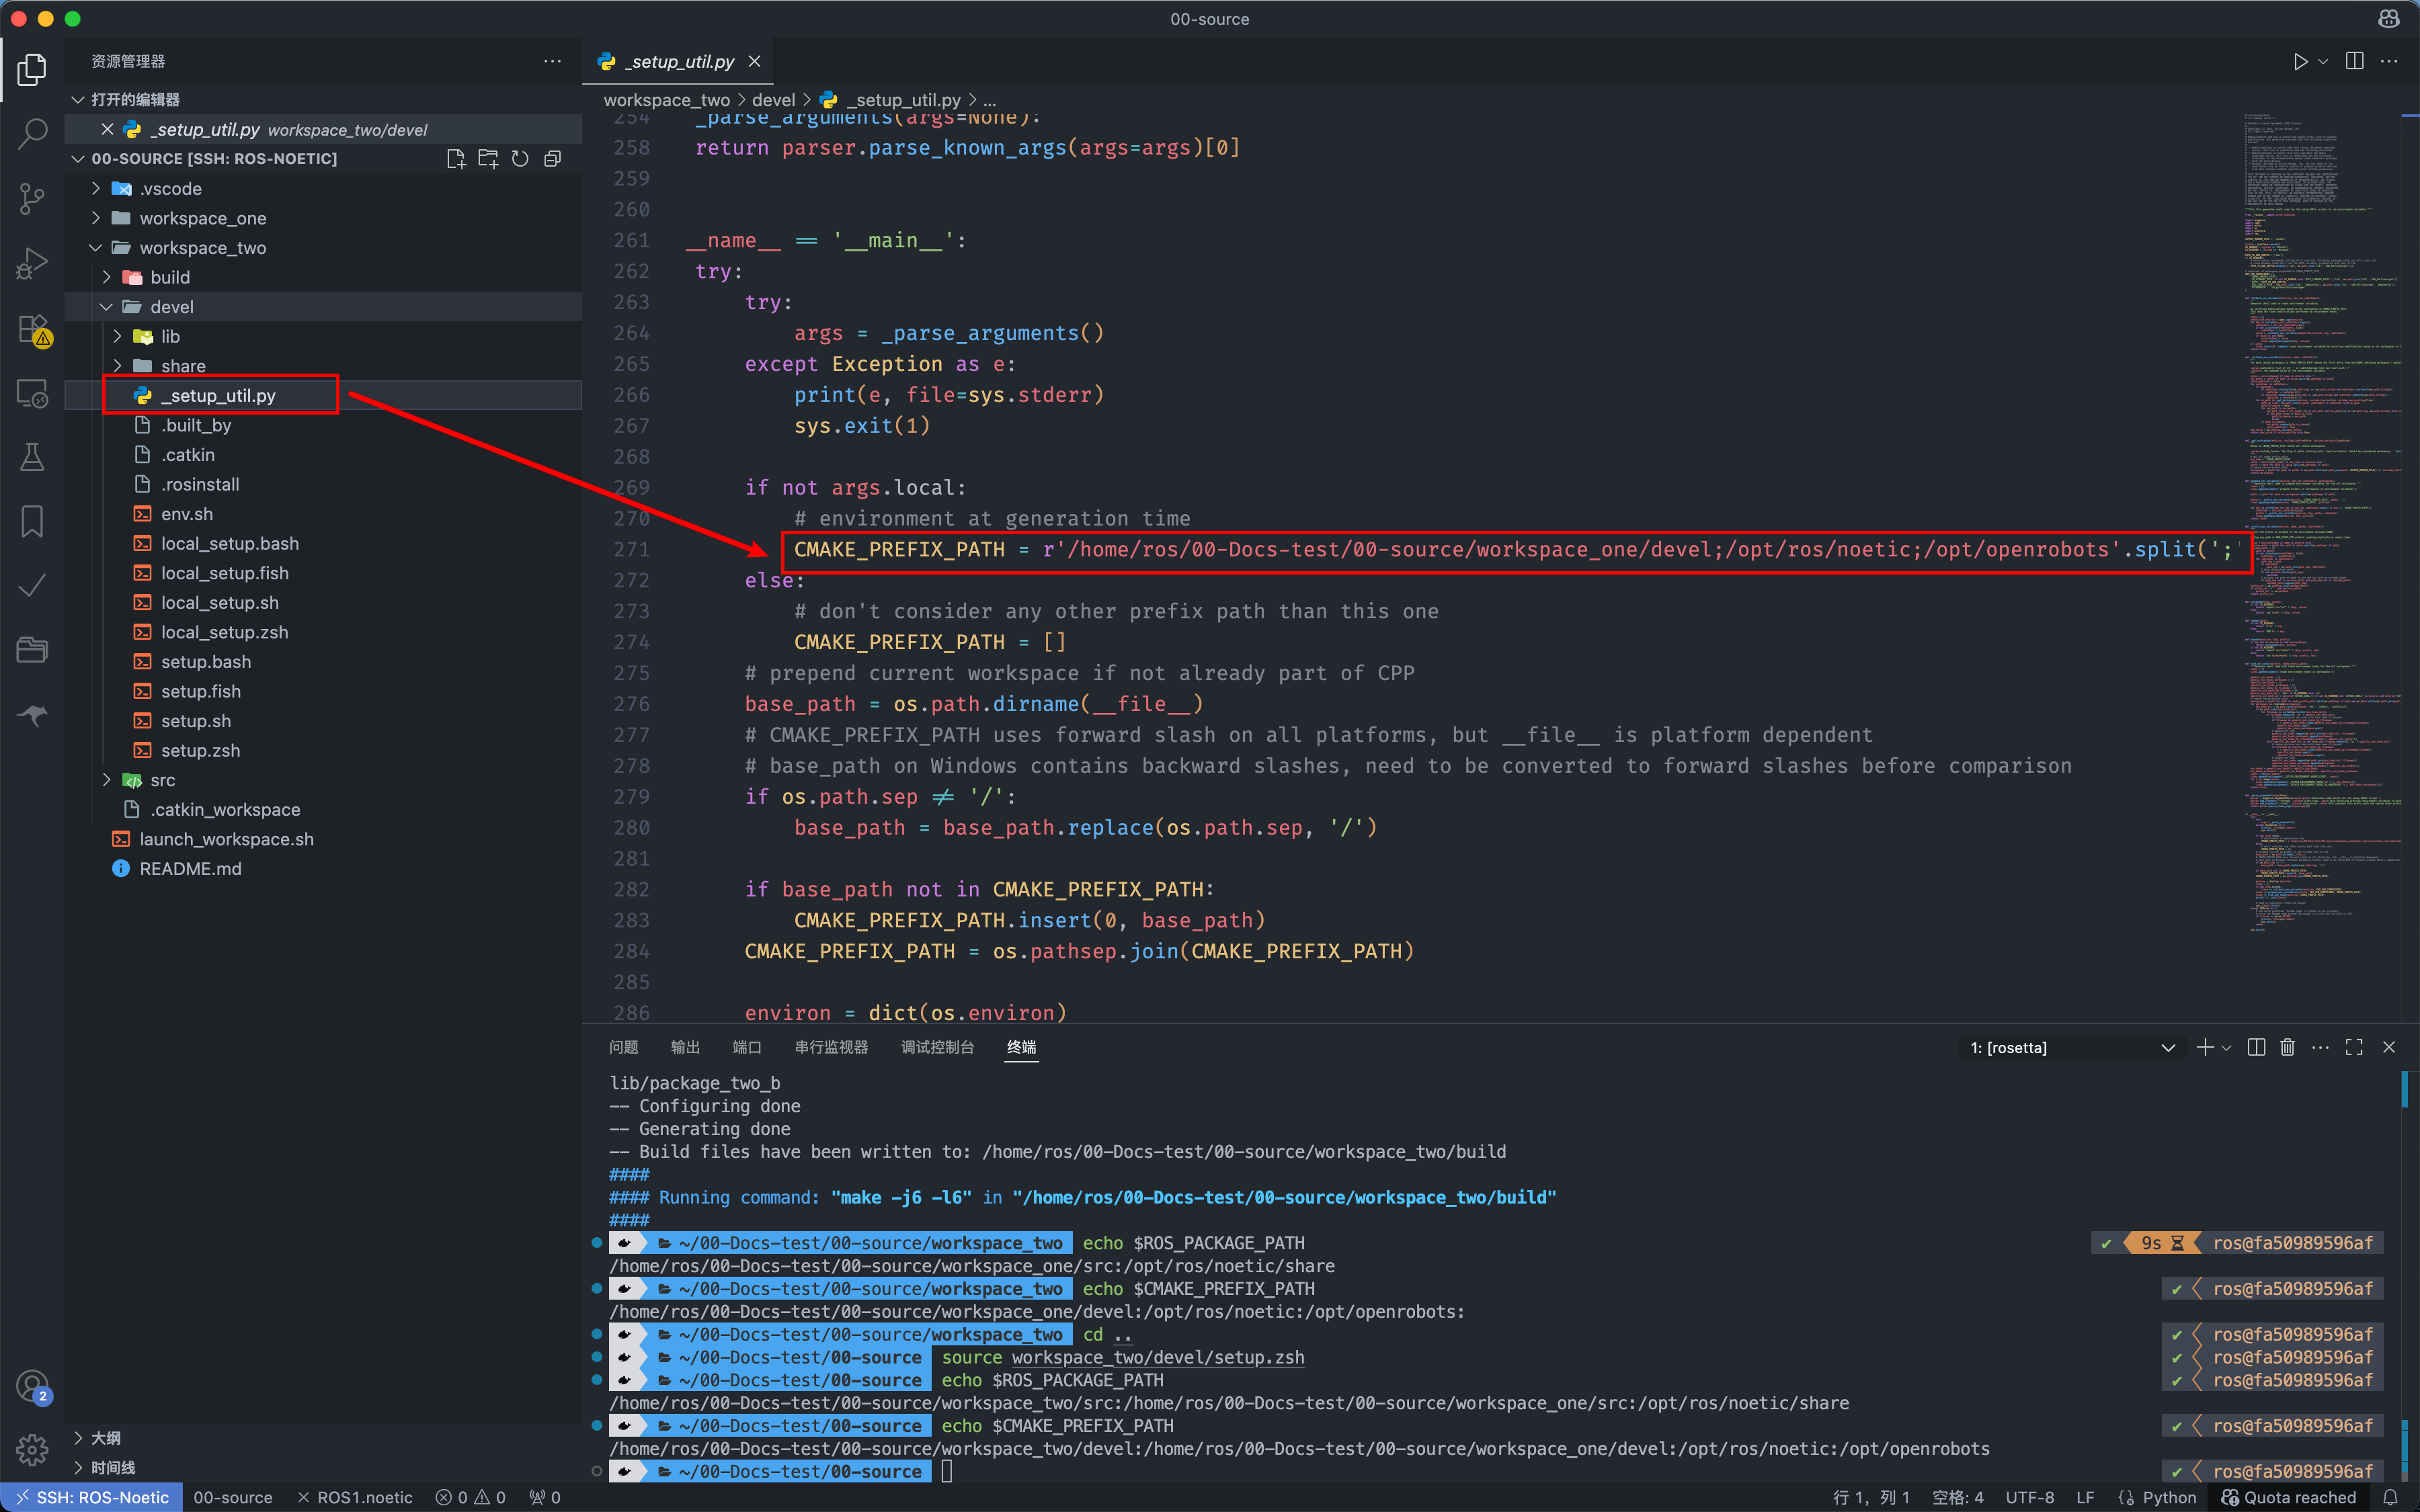Toggle split editor layout button
Image resolution: width=2420 pixels, height=1512 pixels.
(x=2355, y=61)
